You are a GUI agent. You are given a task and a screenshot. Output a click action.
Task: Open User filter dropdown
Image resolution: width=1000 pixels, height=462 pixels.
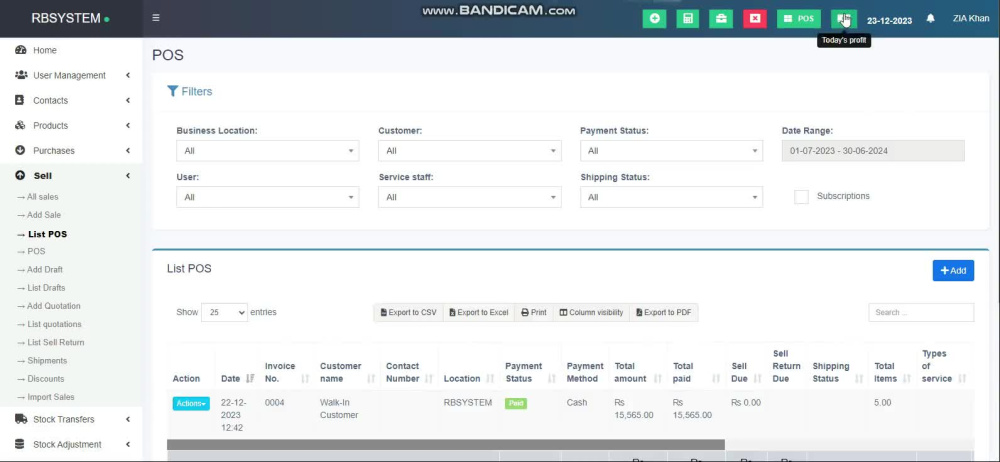(x=268, y=197)
